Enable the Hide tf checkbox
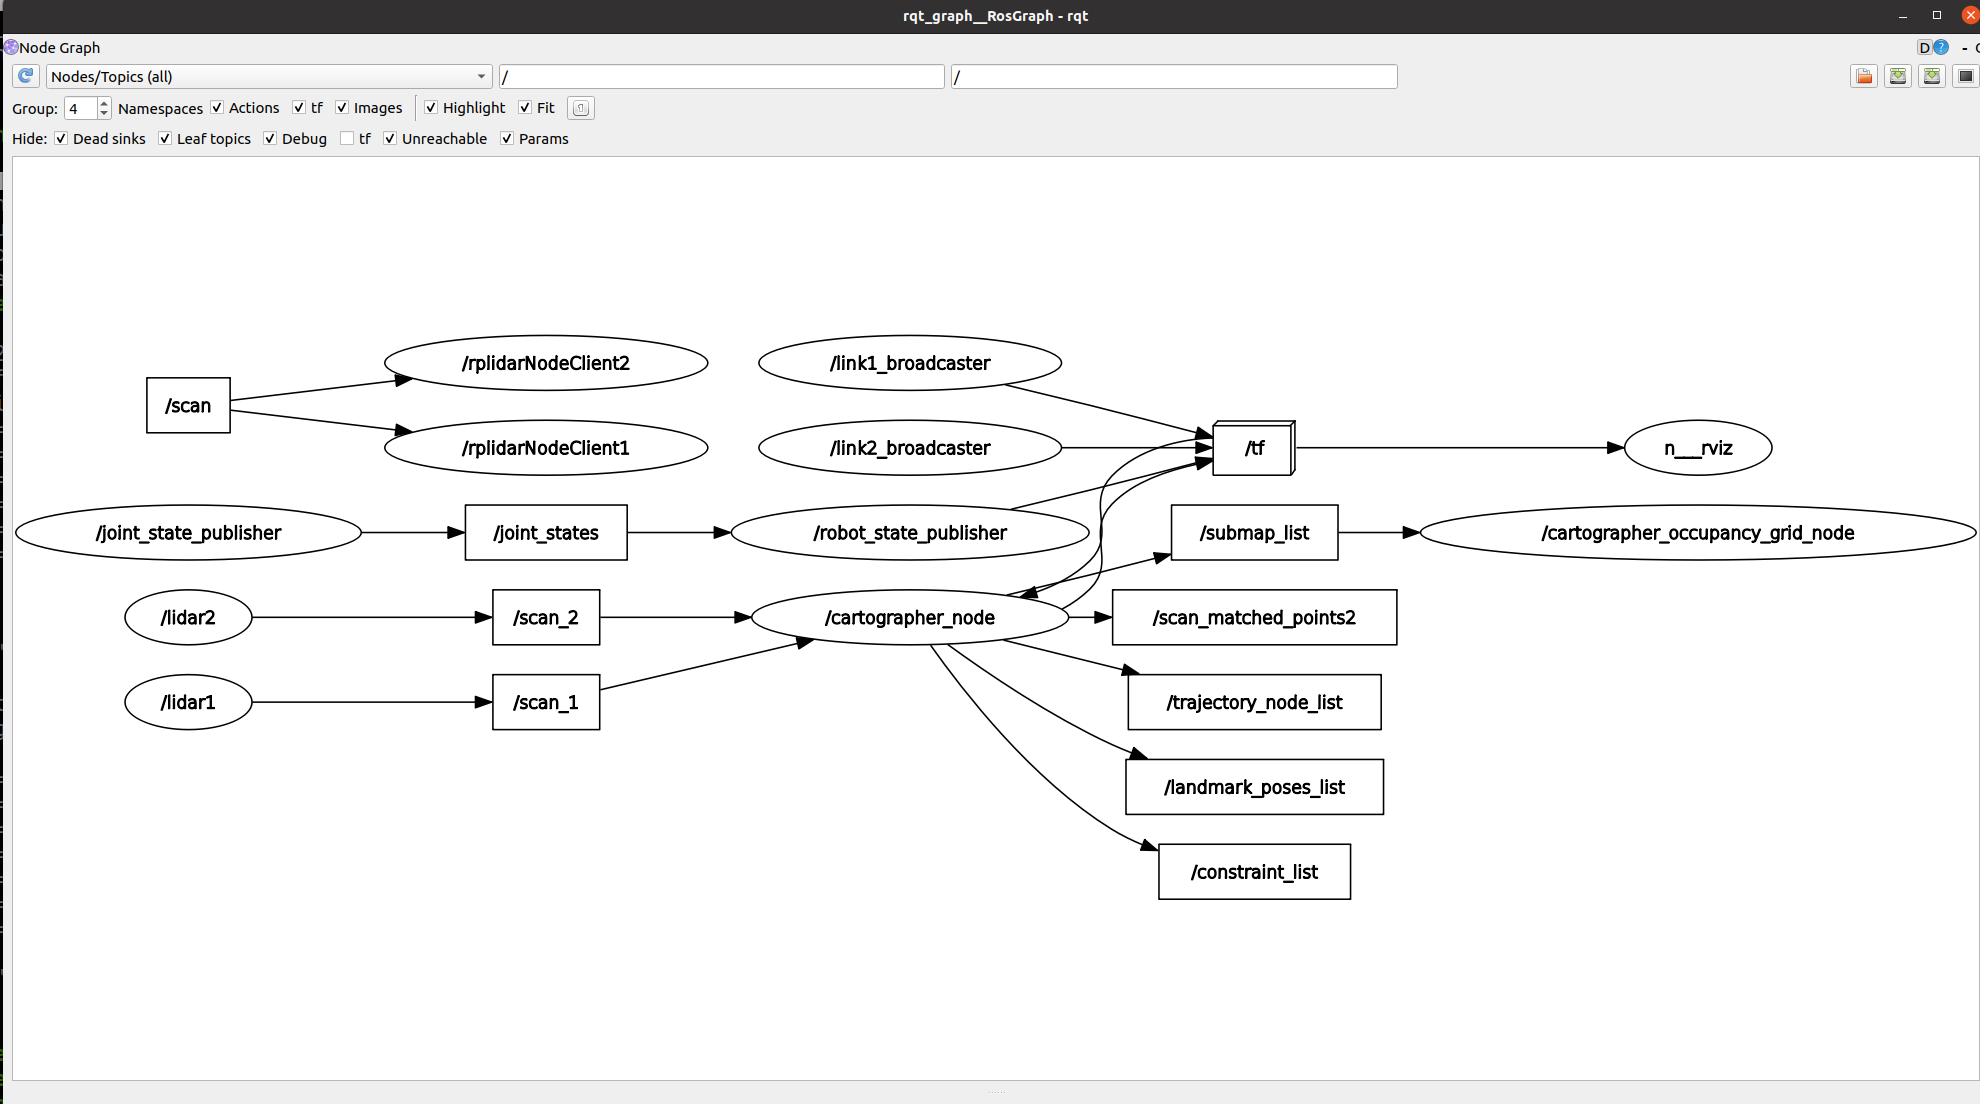The width and height of the screenshot is (1980, 1104). 347,138
